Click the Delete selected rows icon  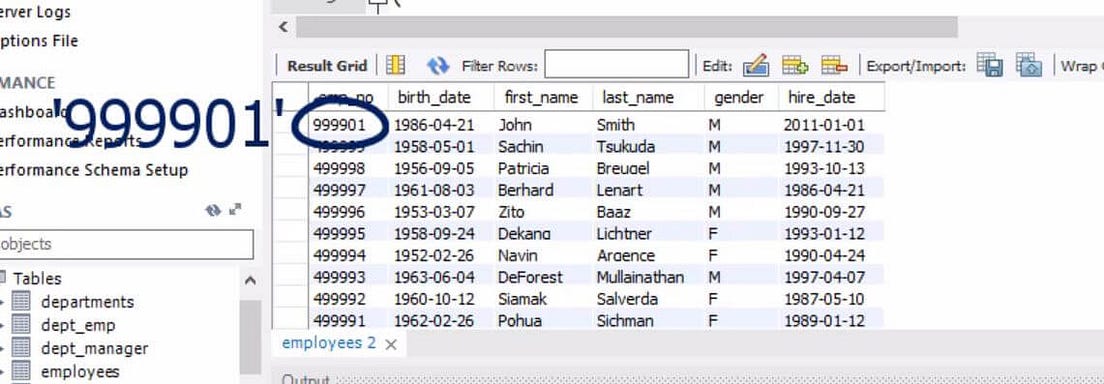[834, 65]
